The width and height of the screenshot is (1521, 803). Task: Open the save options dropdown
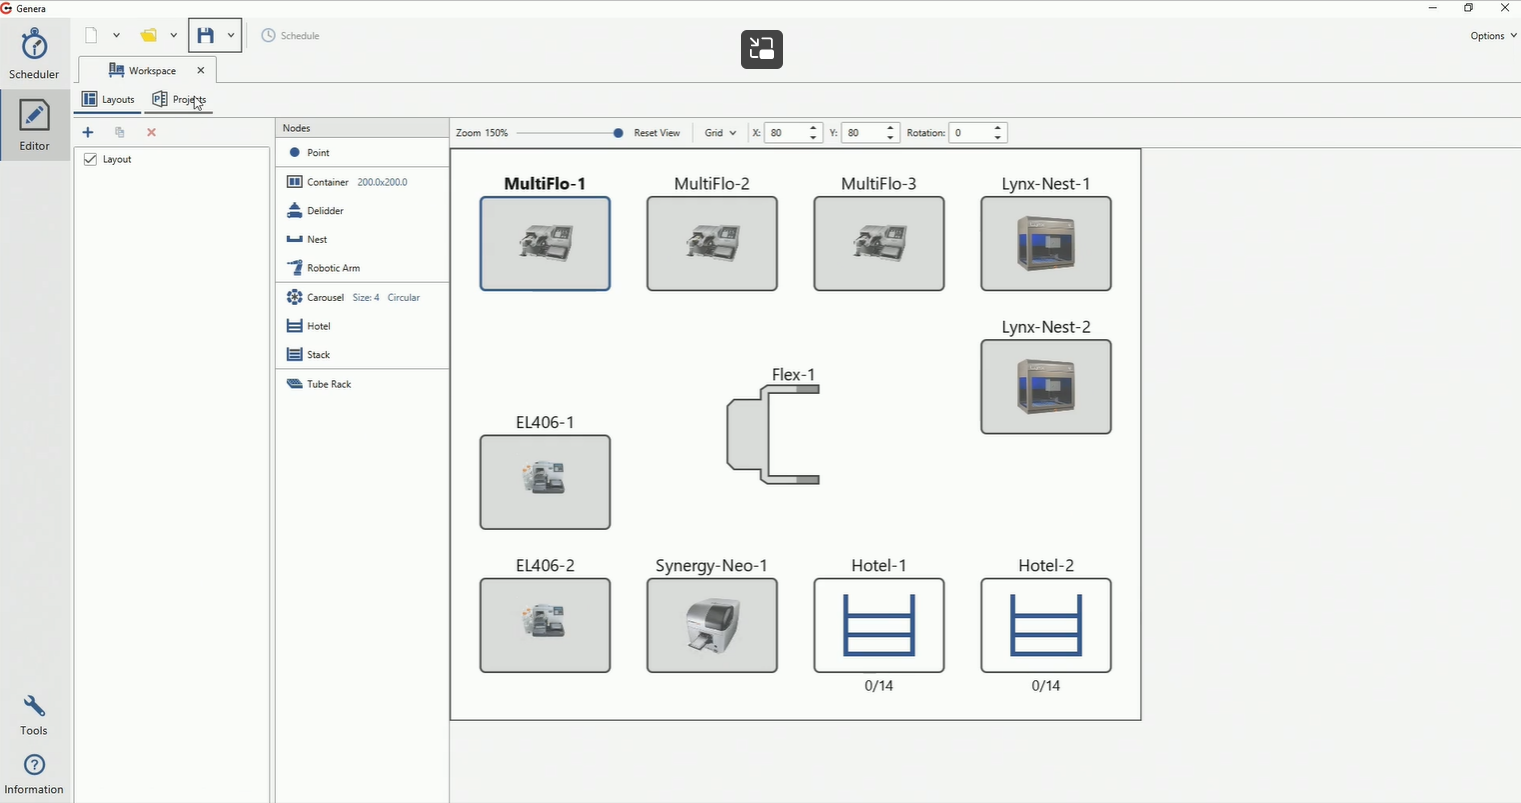click(x=230, y=35)
